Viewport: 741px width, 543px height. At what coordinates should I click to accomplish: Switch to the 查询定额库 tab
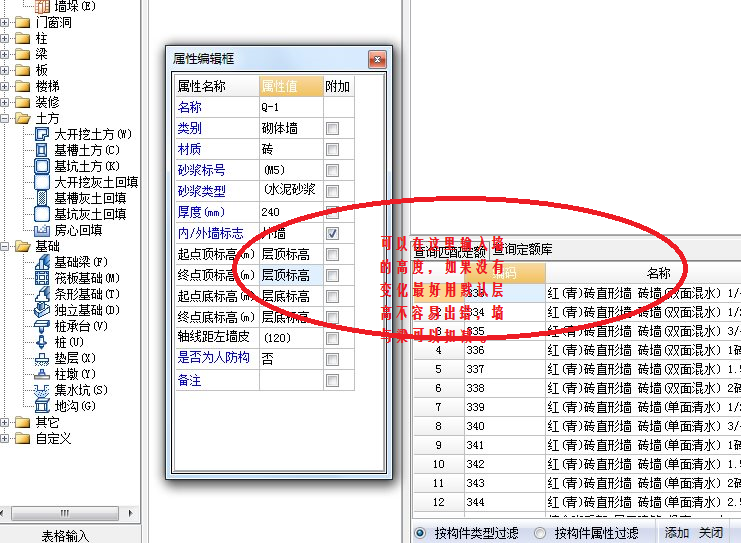tap(523, 249)
